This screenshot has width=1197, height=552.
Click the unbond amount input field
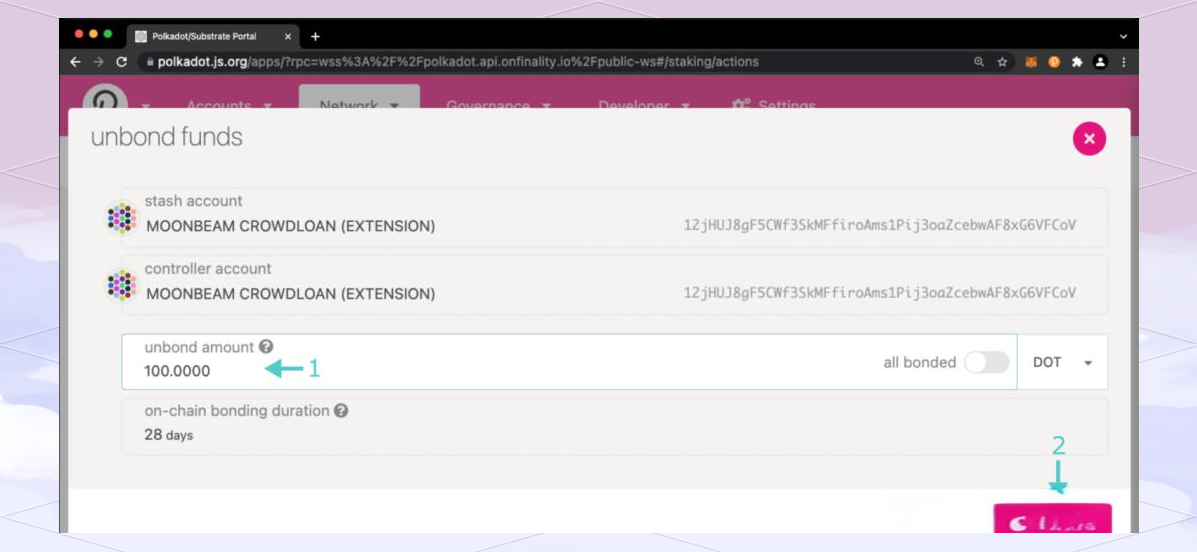500,371
